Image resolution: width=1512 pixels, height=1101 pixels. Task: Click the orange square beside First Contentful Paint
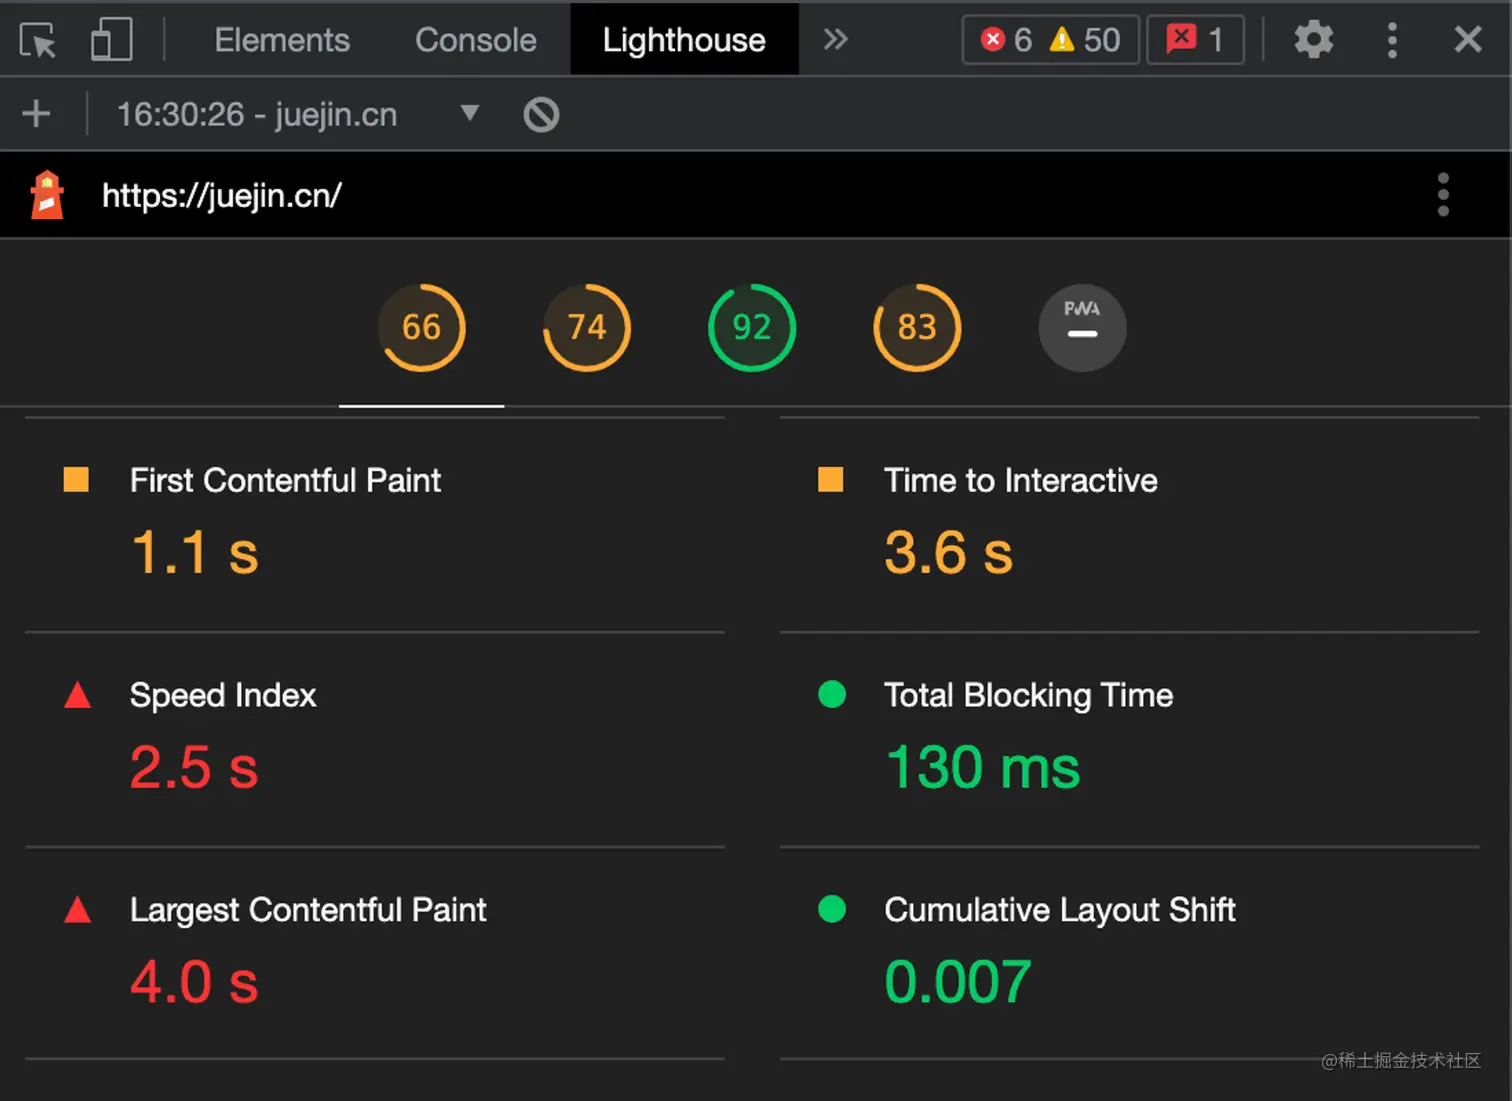[x=76, y=480]
